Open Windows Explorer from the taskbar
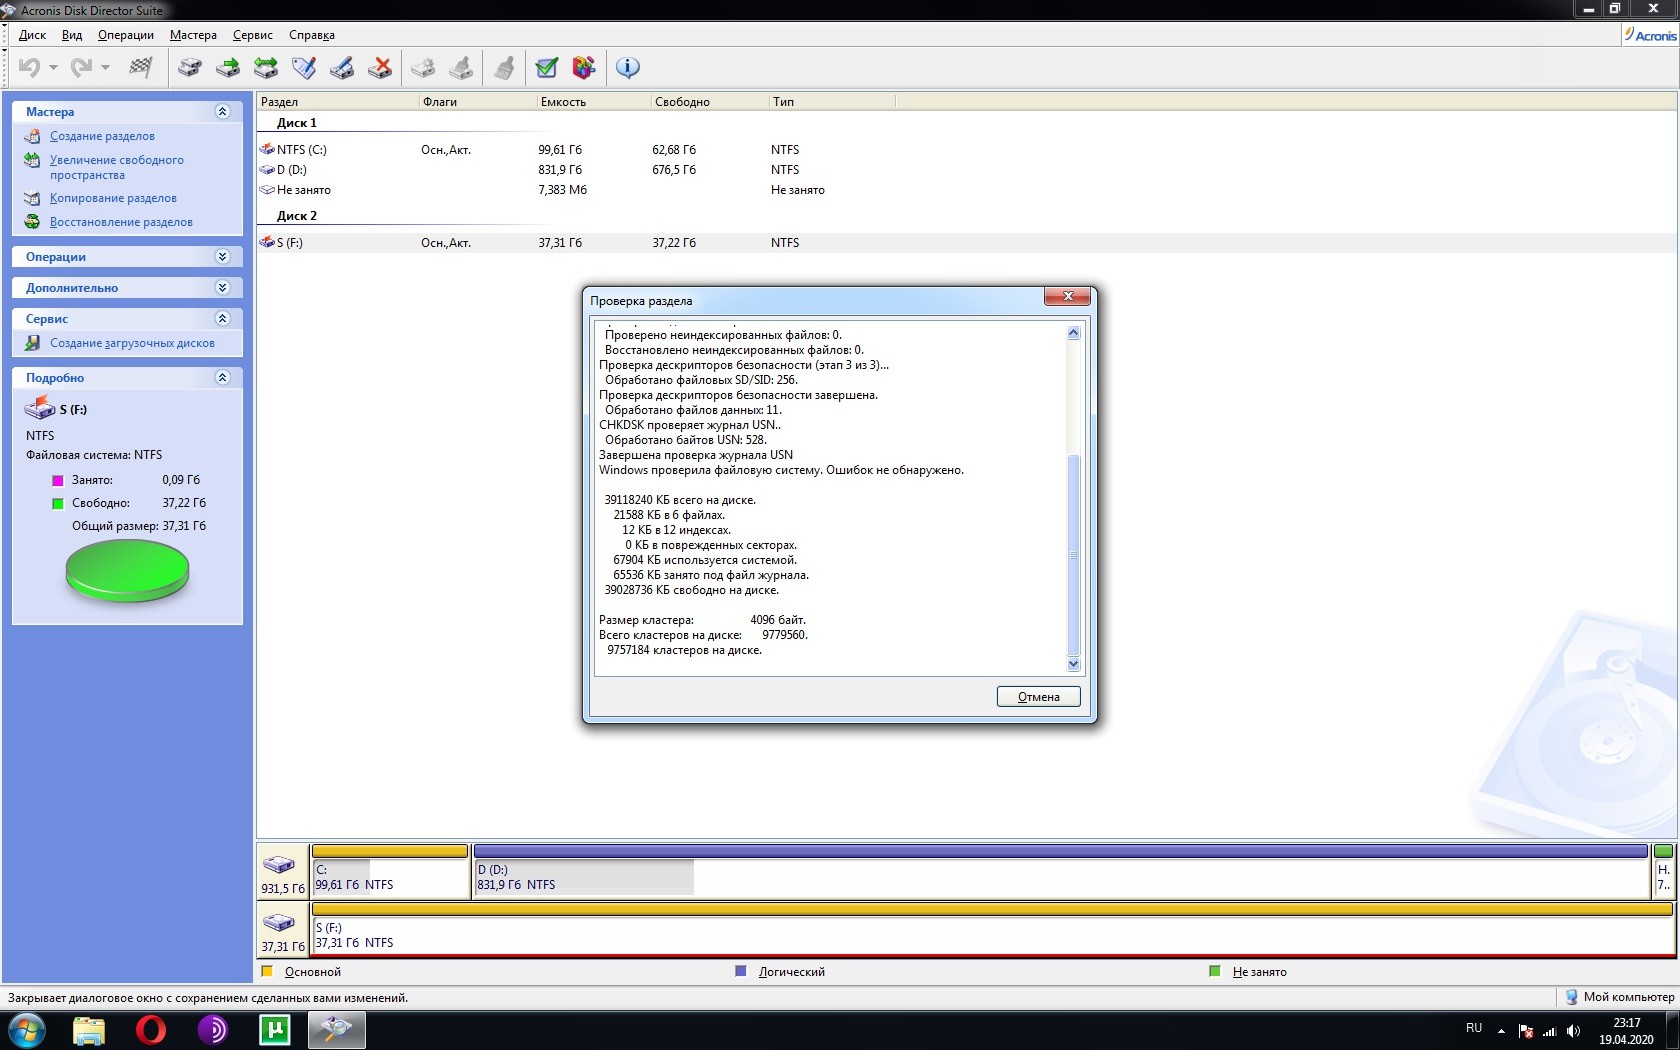This screenshot has height=1050, width=1680. click(x=89, y=1030)
